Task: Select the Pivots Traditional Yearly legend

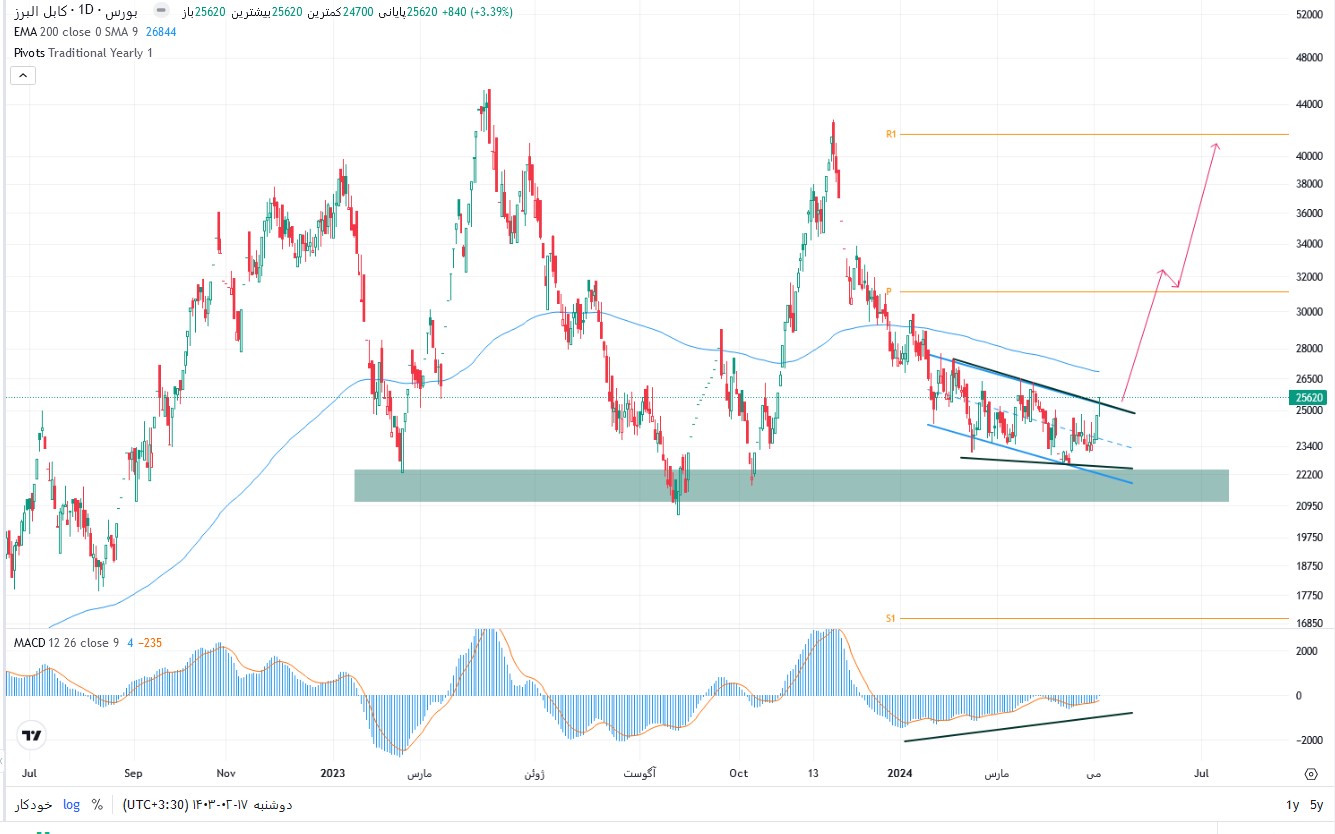Action: click(x=83, y=52)
